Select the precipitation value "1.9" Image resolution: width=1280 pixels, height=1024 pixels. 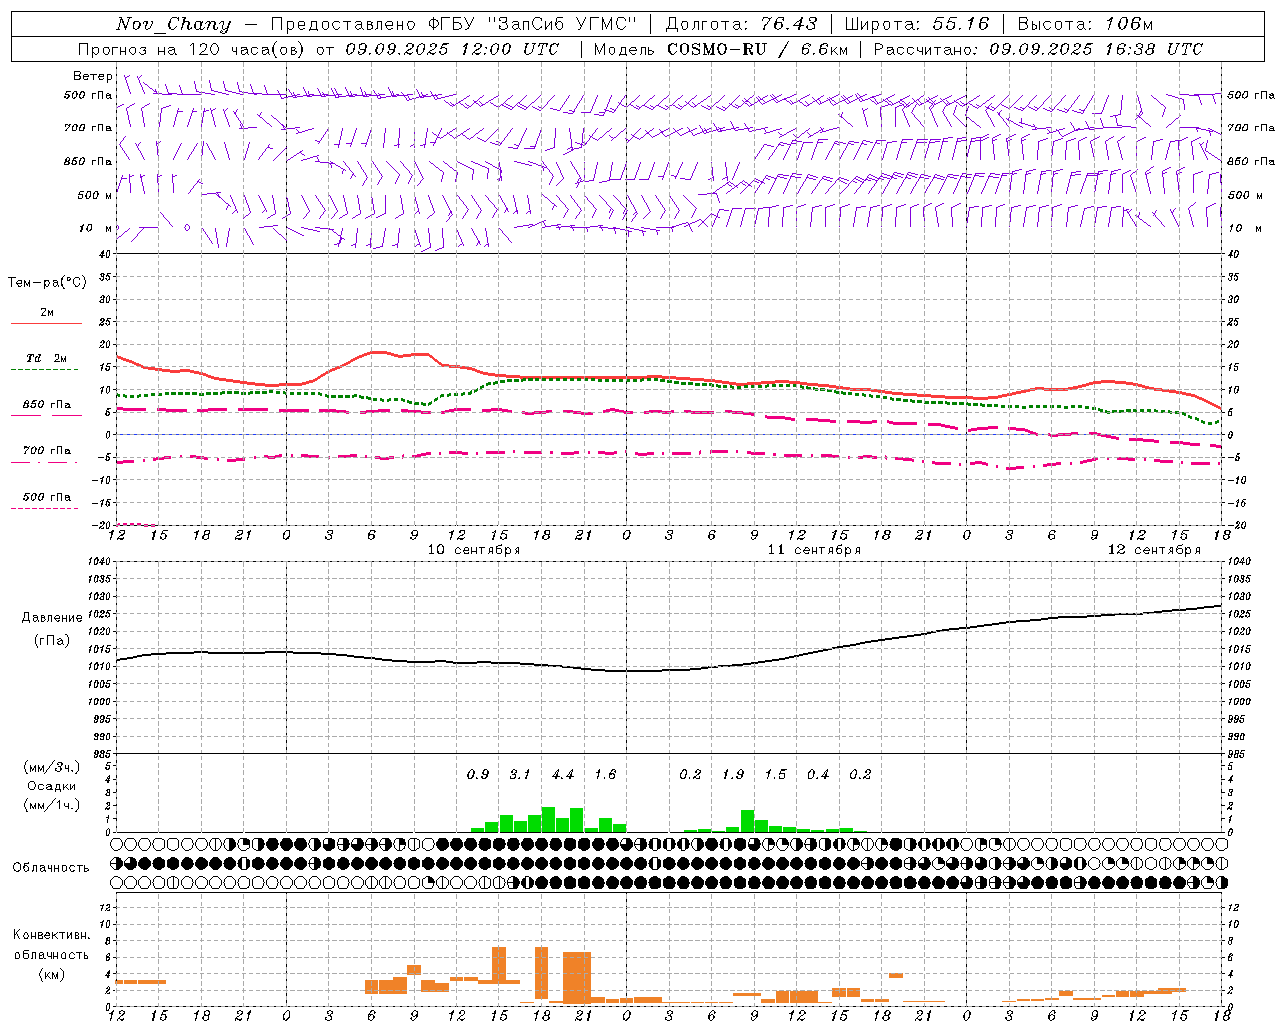click(733, 774)
